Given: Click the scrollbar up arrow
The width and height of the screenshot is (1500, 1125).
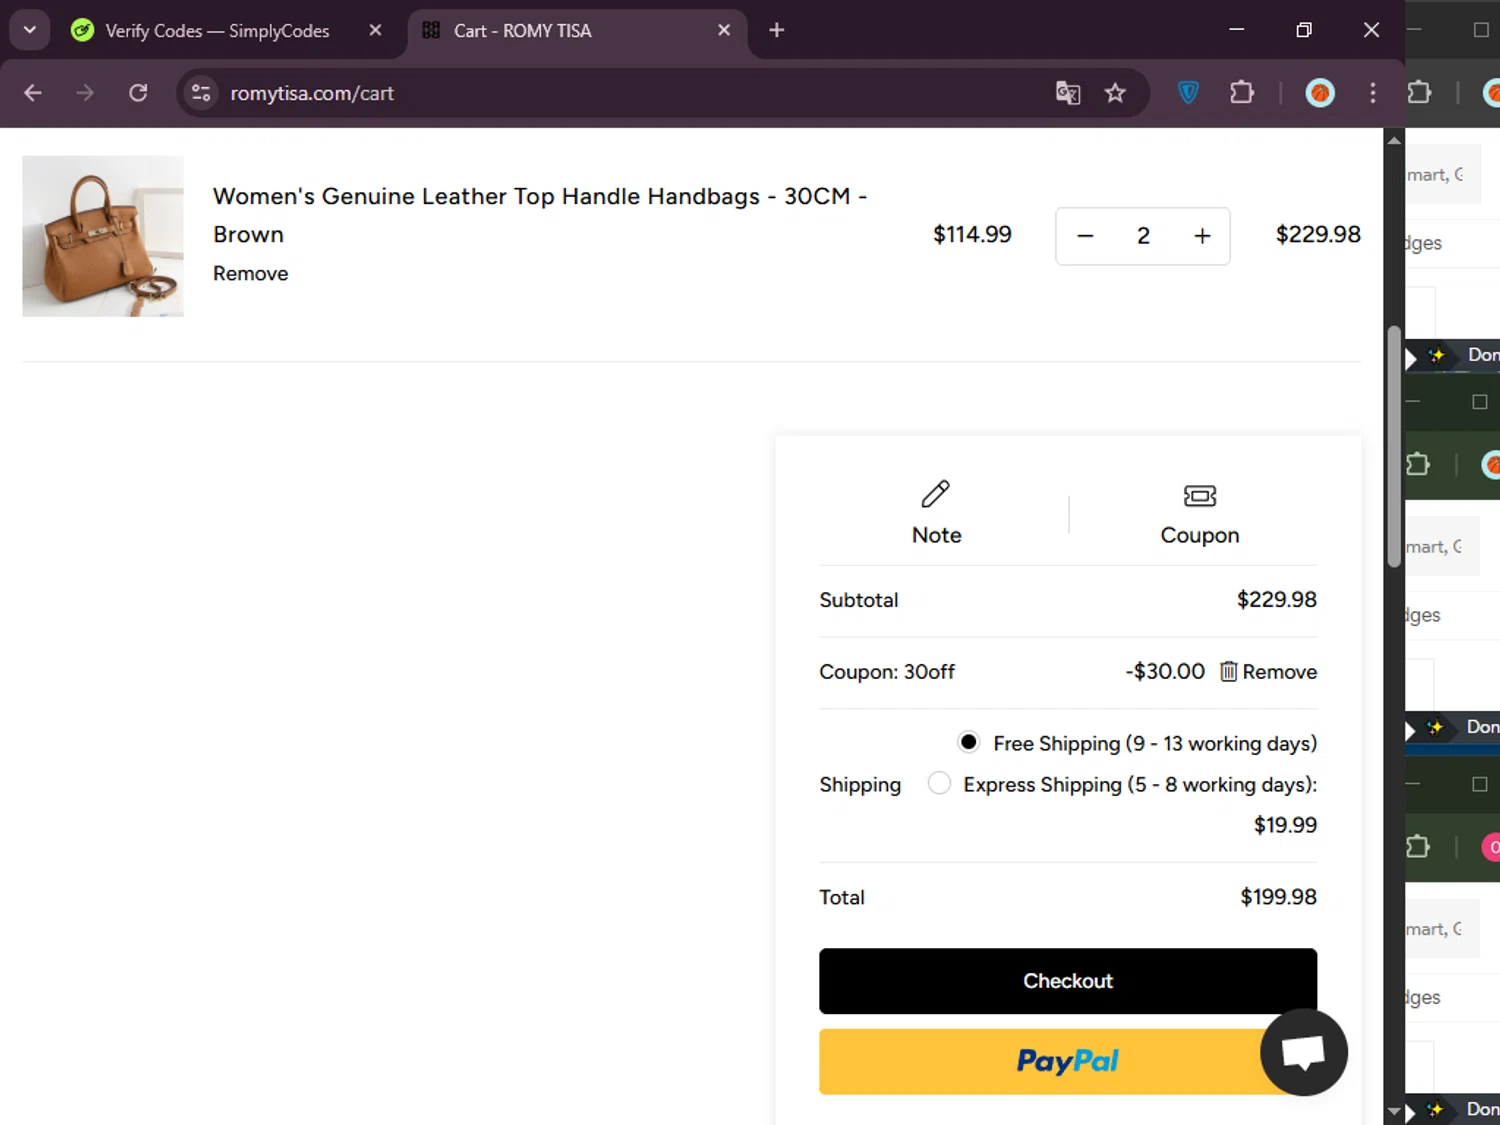Looking at the screenshot, I should click(x=1394, y=140).
